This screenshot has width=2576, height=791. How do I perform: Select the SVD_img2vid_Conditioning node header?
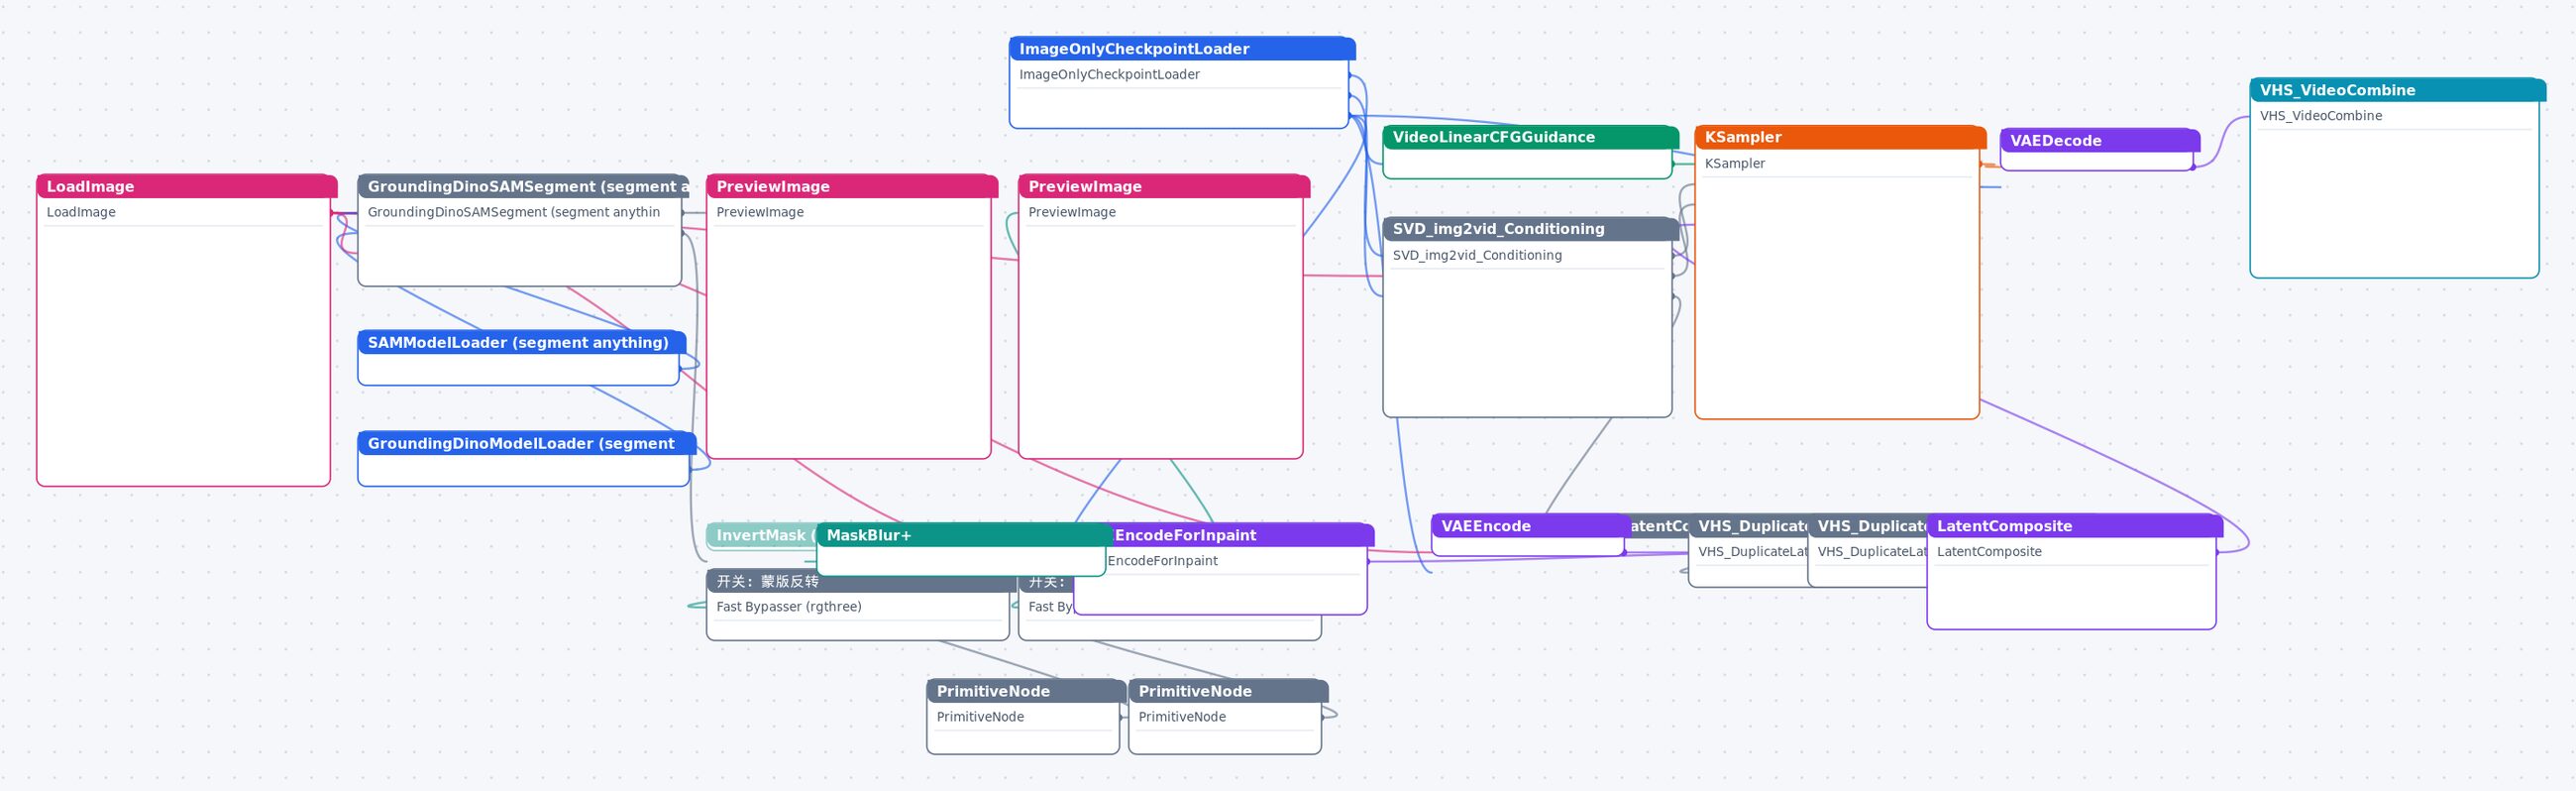(x=1530, y=229)
